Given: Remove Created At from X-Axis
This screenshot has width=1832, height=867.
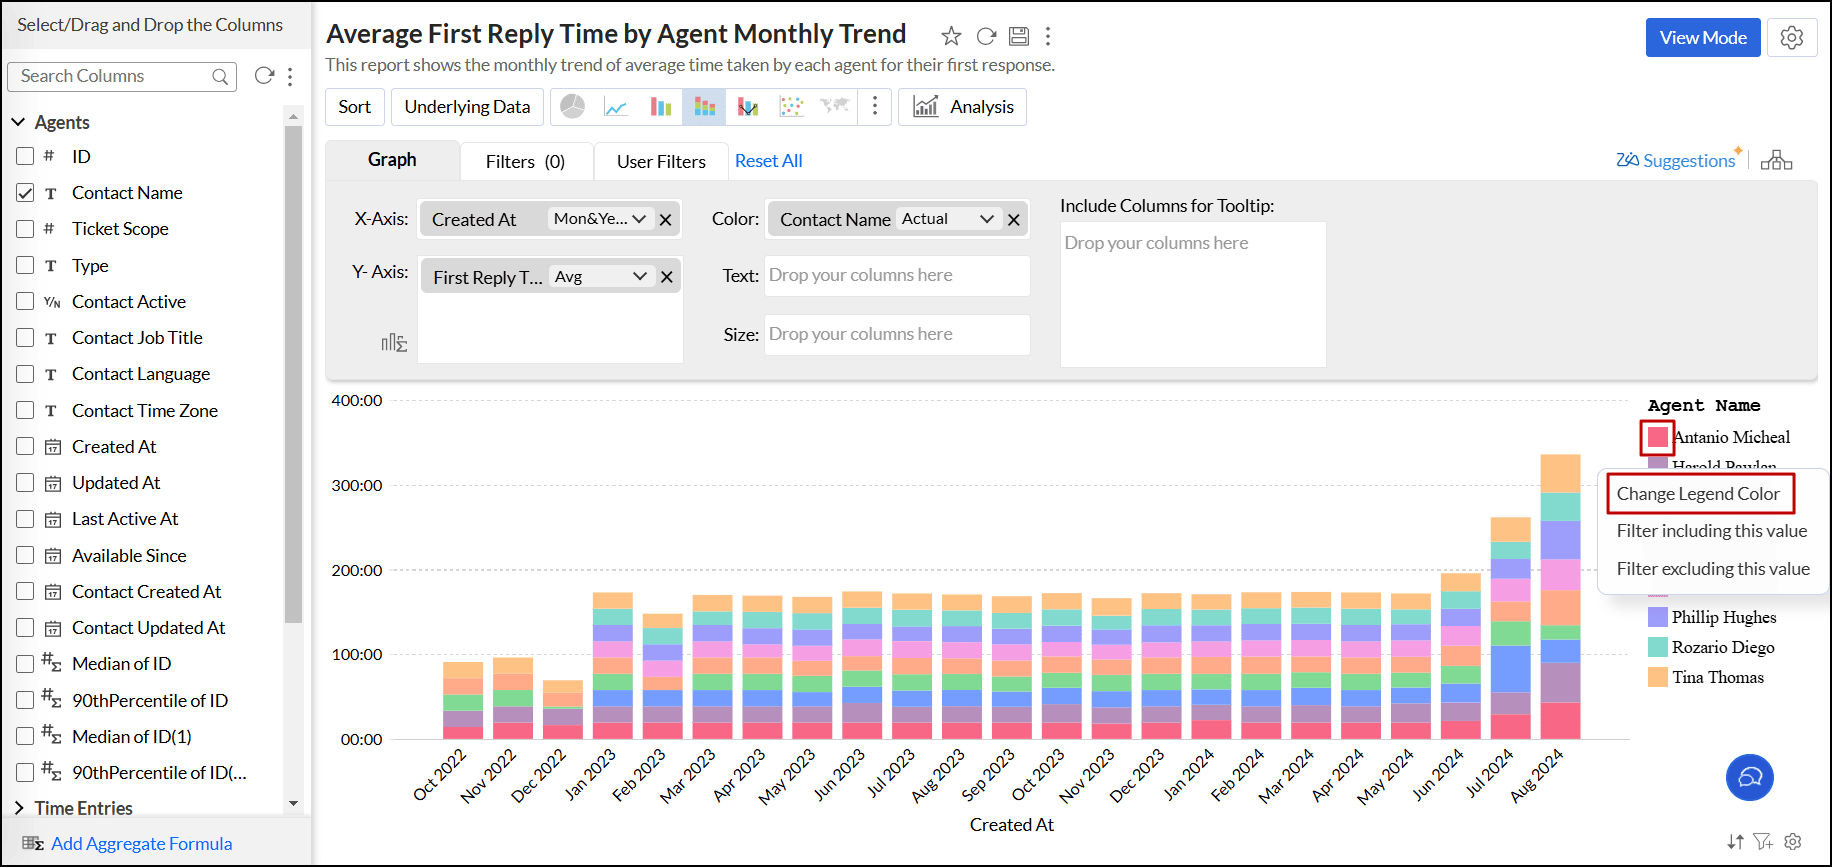Looking at the screenshot, I should click(666, 220).
